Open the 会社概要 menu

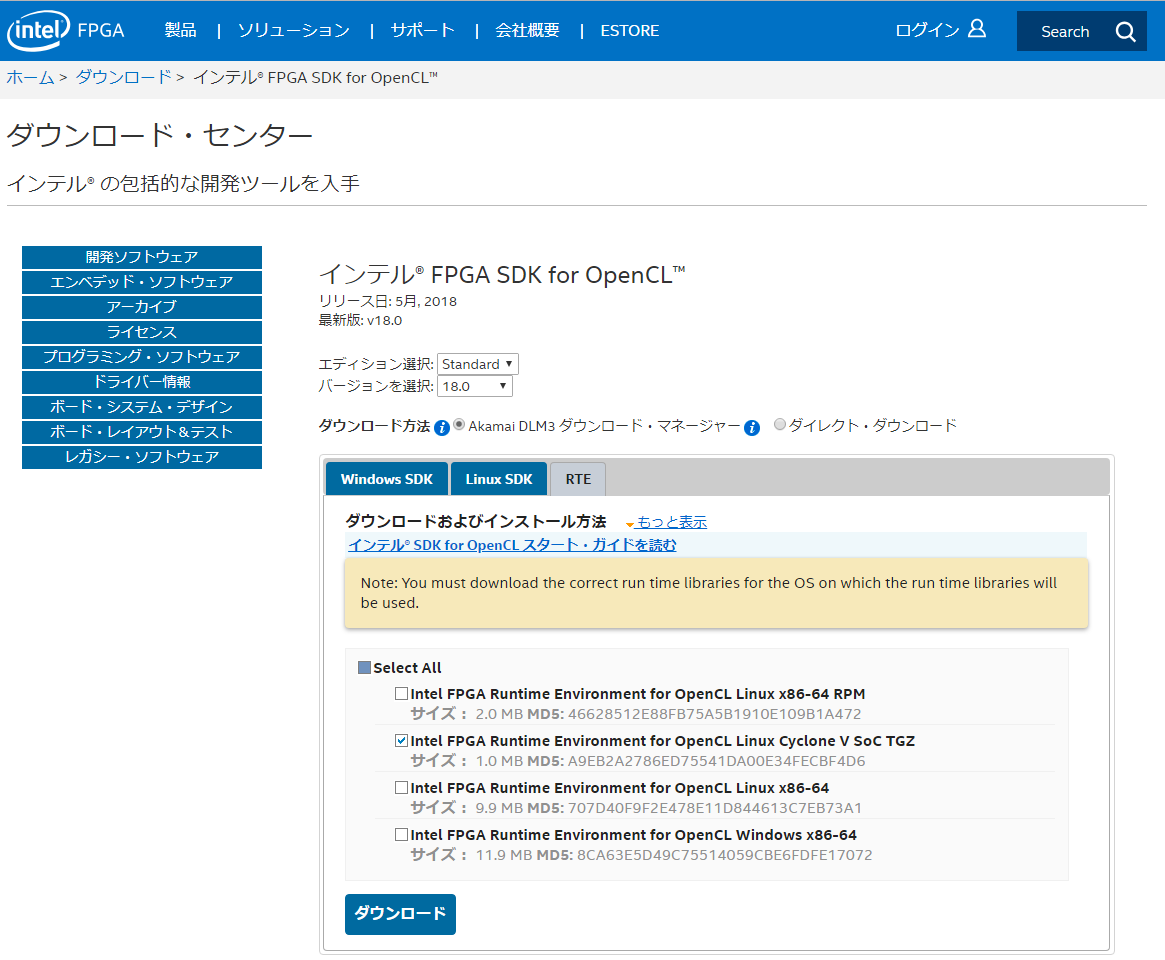click(528, 30)
